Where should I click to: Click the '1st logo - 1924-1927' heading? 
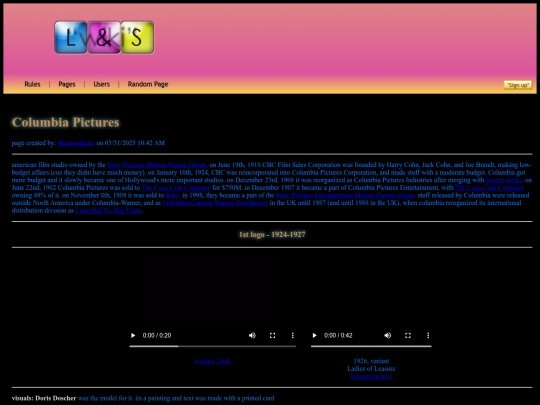[x=272, y=235]
